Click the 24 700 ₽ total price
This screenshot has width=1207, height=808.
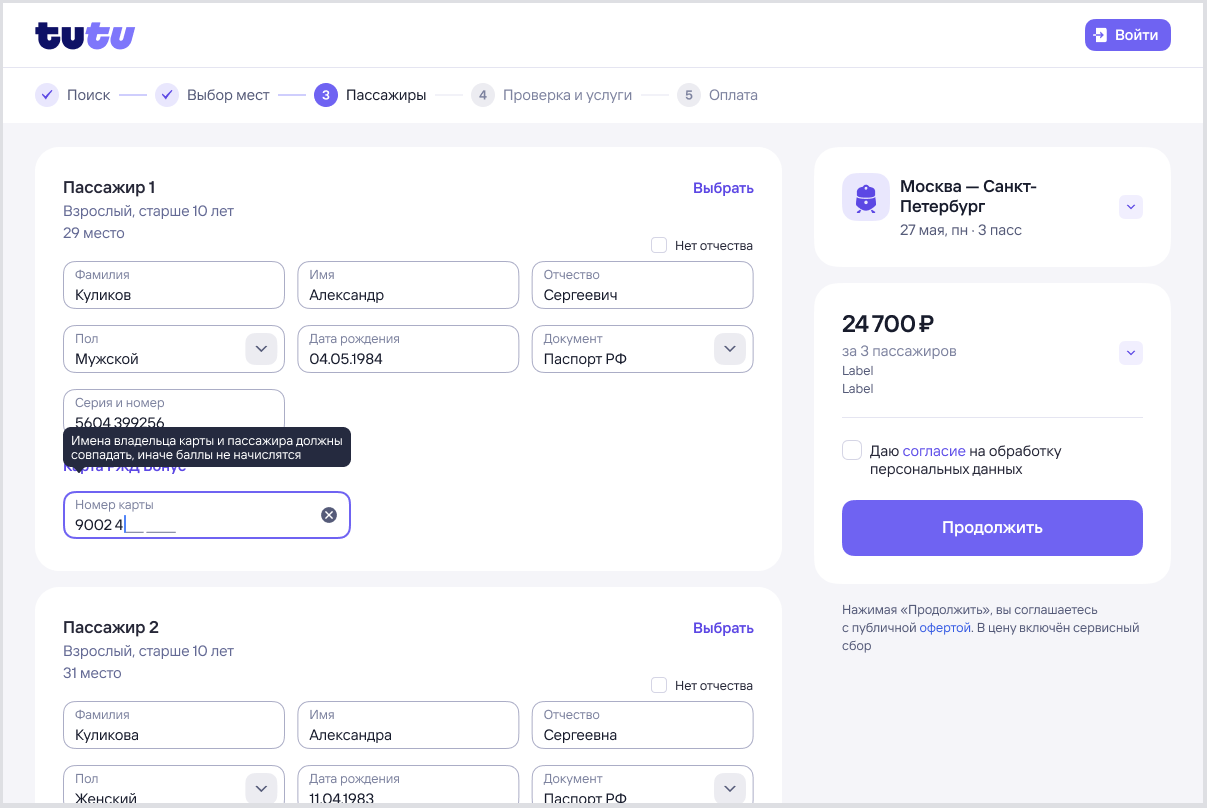coord(888,324)
